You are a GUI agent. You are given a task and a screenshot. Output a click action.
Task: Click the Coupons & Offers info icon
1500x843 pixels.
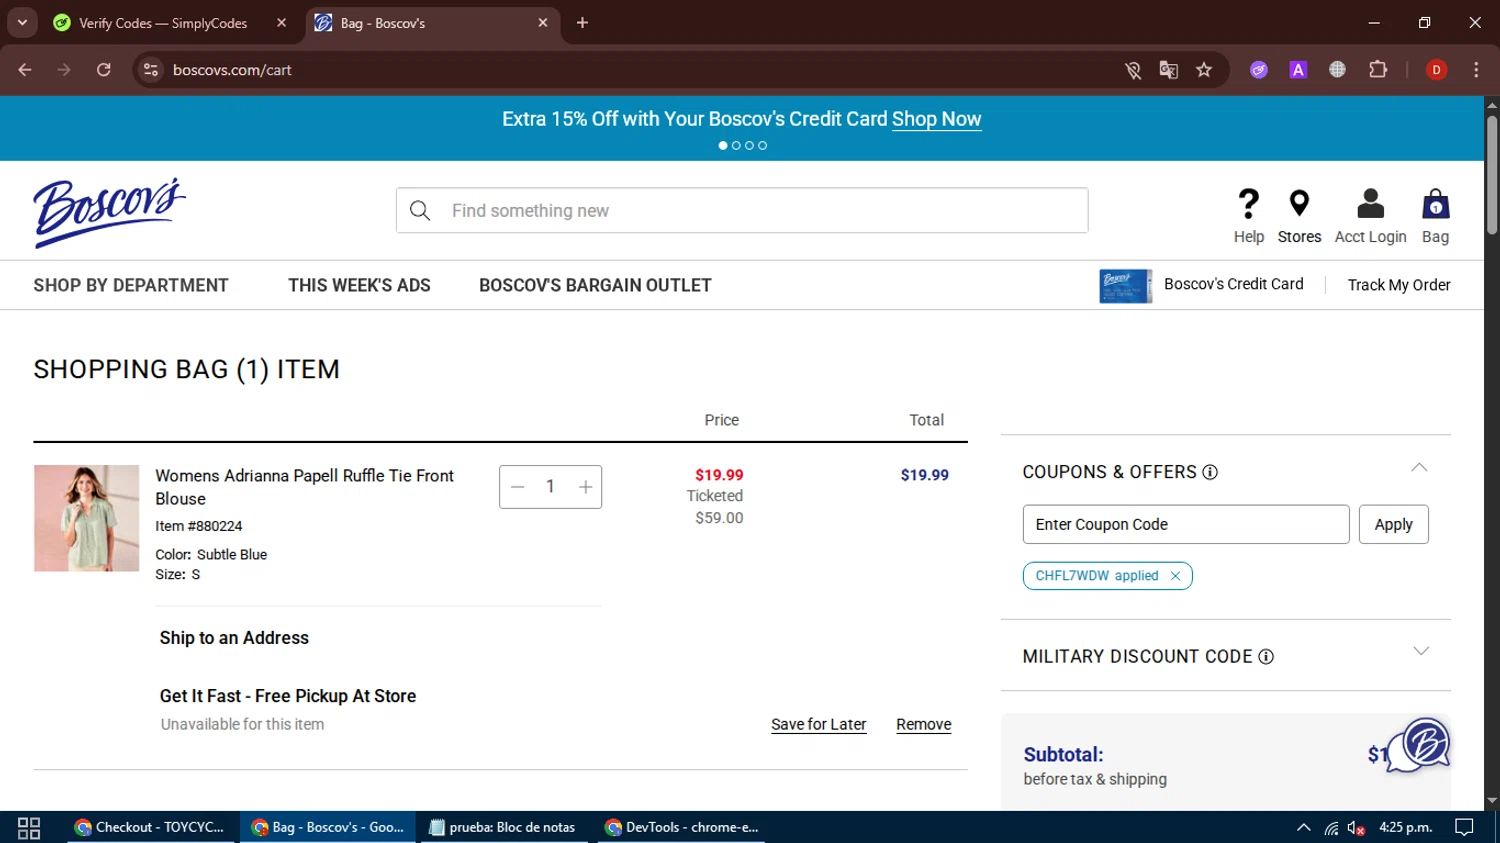tap(1210, 472)
